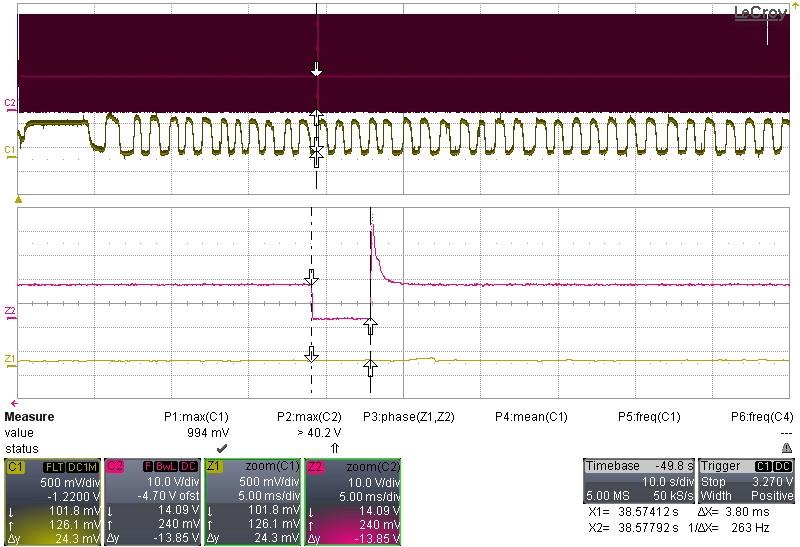Viewport: 800px width, 547px height.
Task: Click the -4.70 V ofst value in C2 box
Action: coord(168,496)
